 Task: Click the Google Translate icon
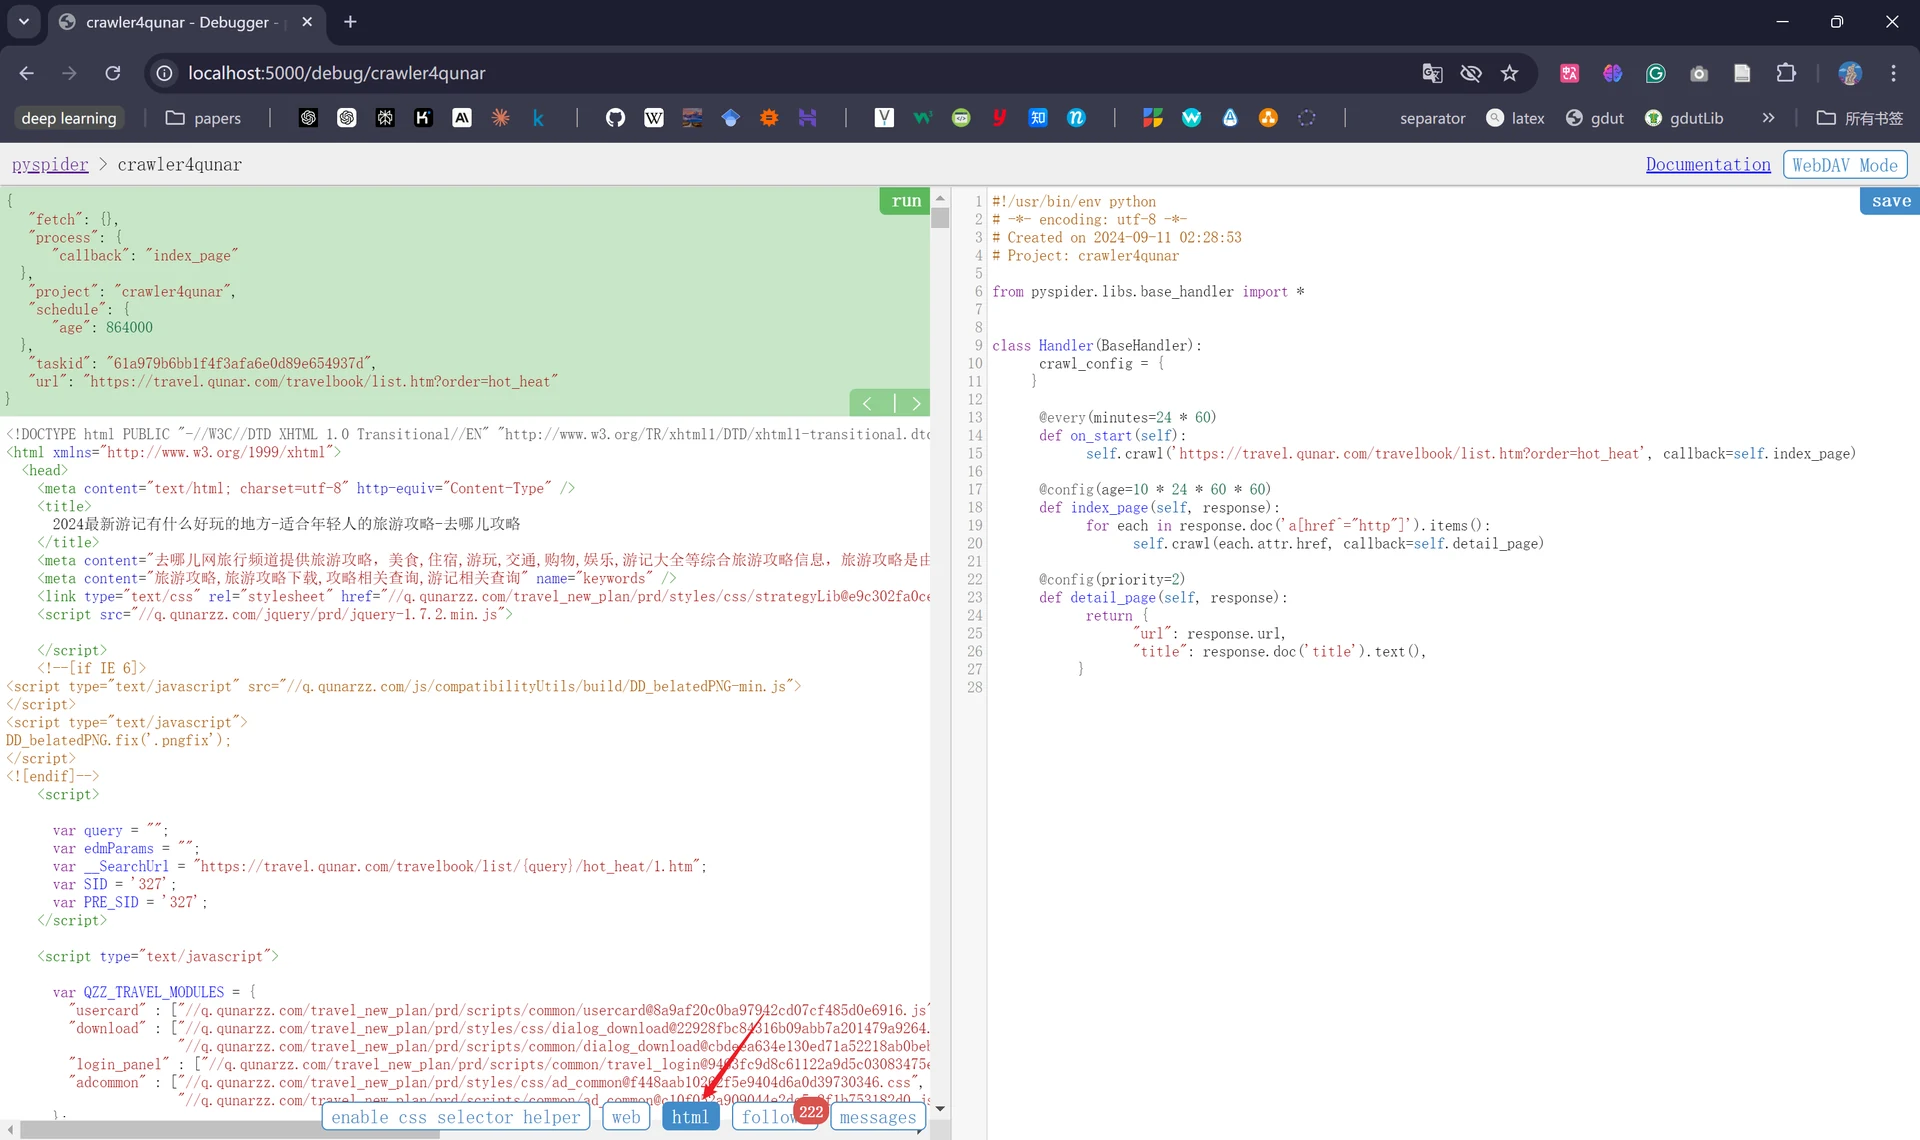[1432, 73]
